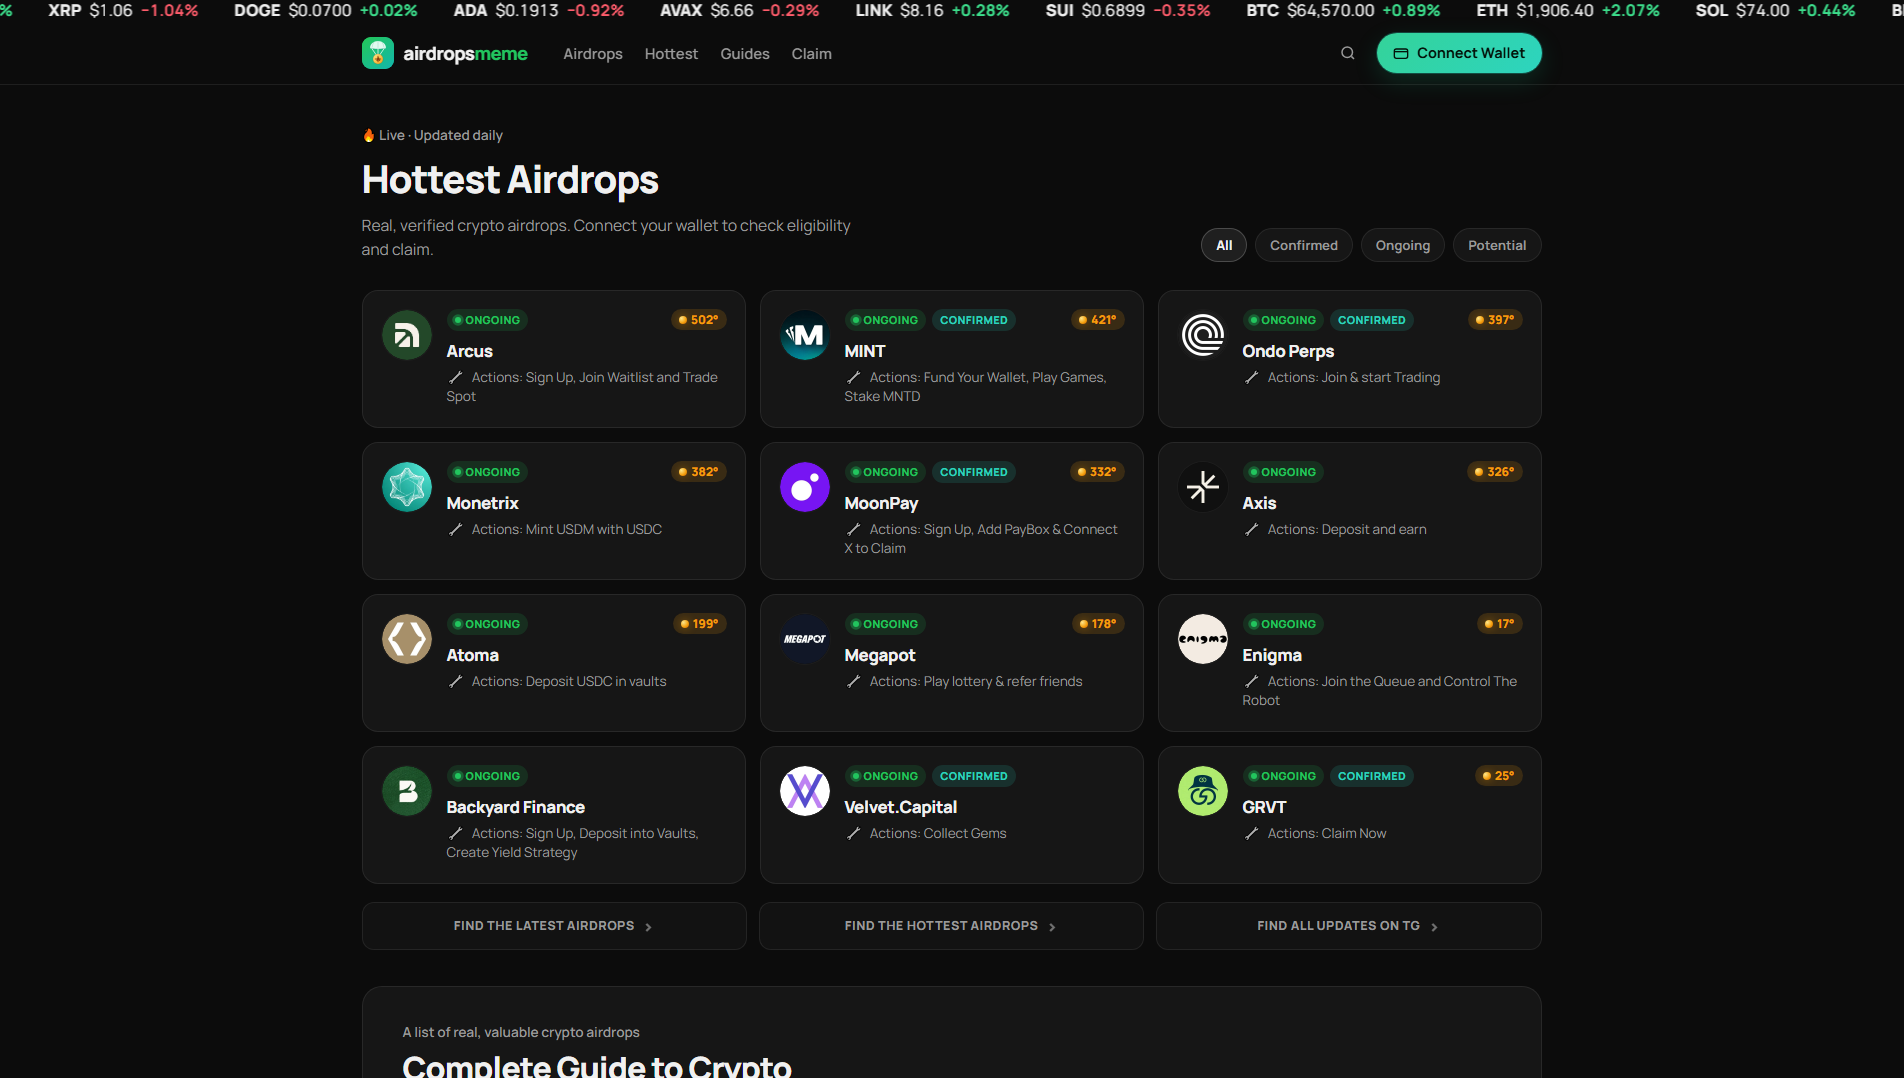Click the Connect Wallet button
Image resolution: width=1904 pixels, height=1078 pixels.
(1459, 53)
